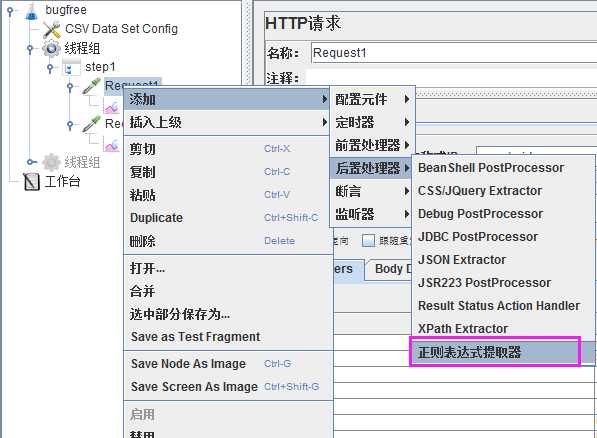This screenshot has height=438, width=597.
Task: Click the 注释 comment input field
Action: pos(451,78)
